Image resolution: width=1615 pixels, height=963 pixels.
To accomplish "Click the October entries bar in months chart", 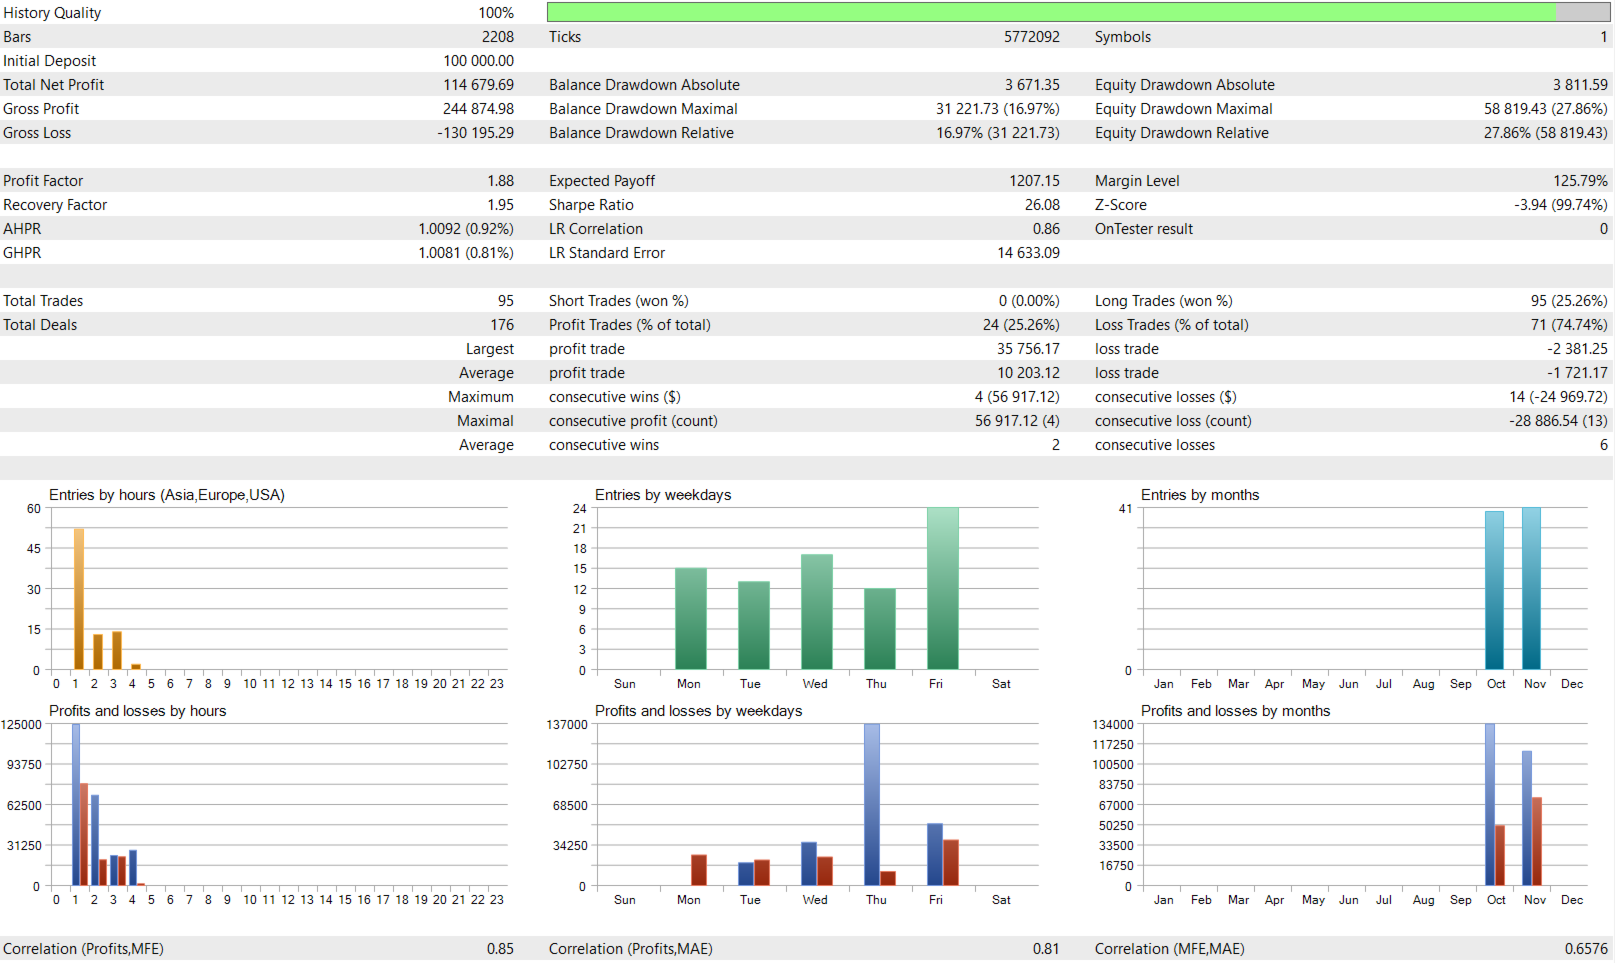I will pyautogui.click(x=1494, y=591).
